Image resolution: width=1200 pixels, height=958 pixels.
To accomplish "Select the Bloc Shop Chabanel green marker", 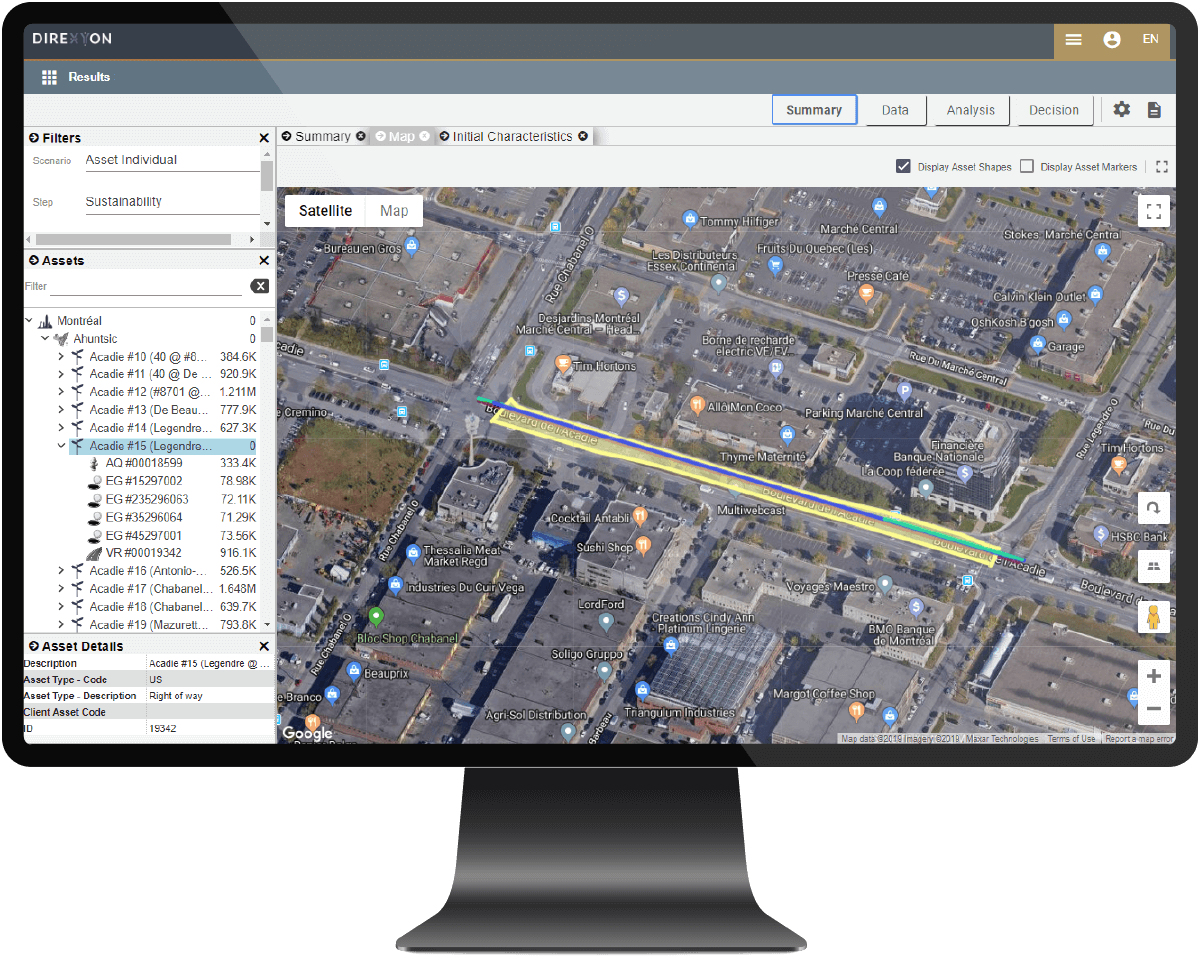I will [376, 617].
